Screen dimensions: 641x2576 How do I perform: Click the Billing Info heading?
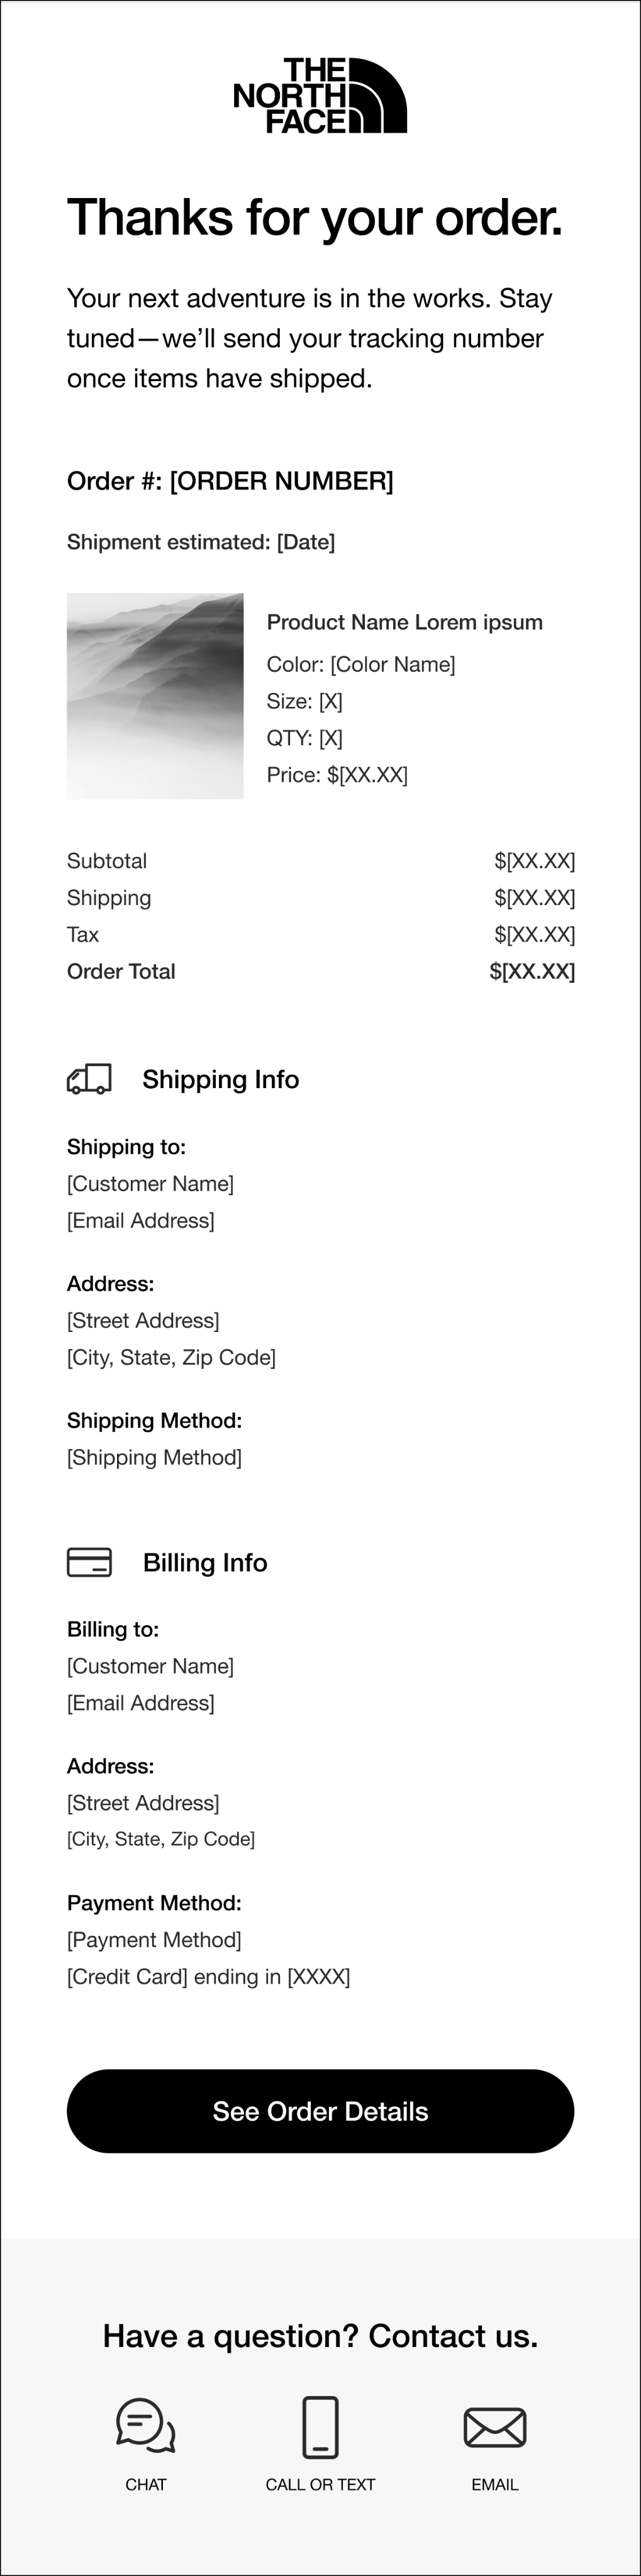(x=205, y=1562)
